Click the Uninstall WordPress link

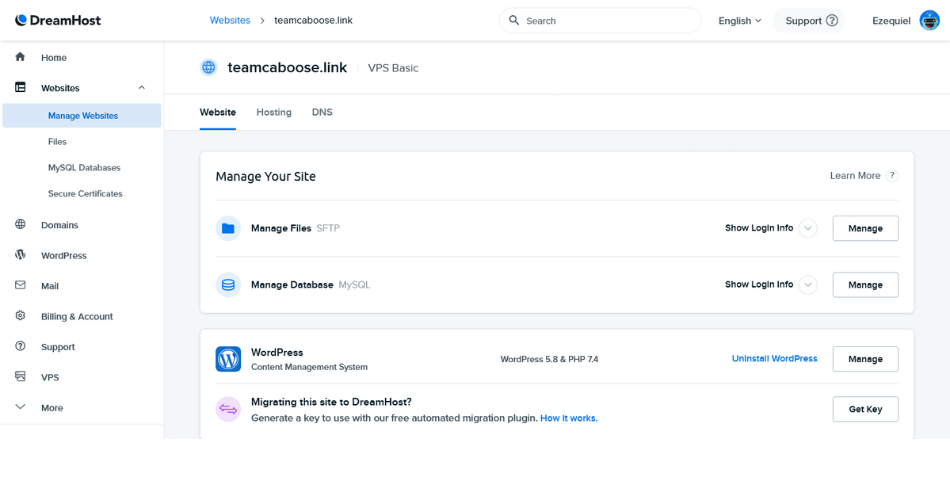(x=774, y=359)
